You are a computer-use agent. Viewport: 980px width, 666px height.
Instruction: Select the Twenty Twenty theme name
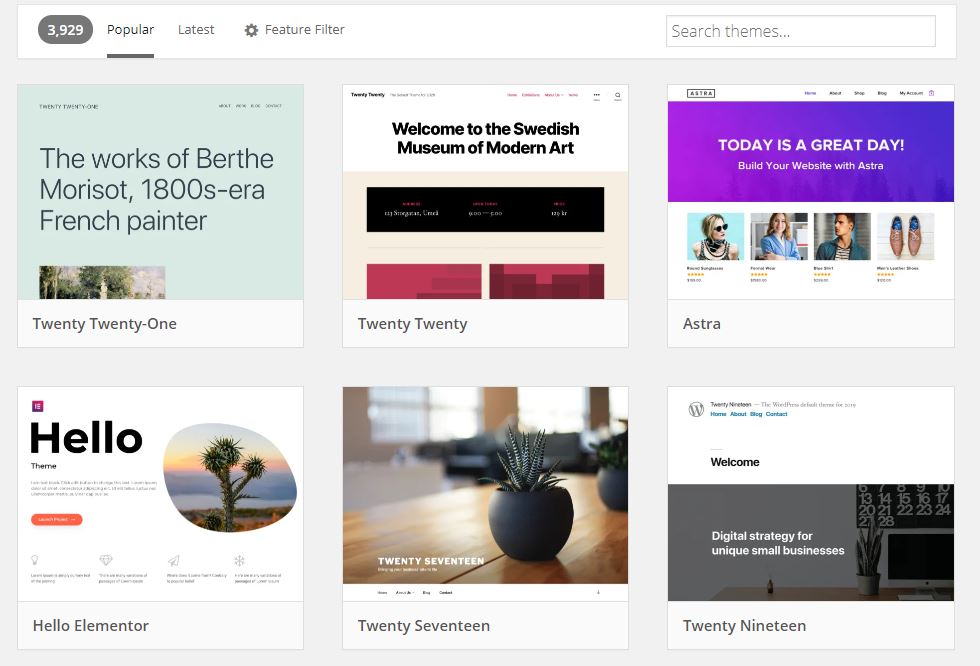pyautogui.click(x=412, y=324)
